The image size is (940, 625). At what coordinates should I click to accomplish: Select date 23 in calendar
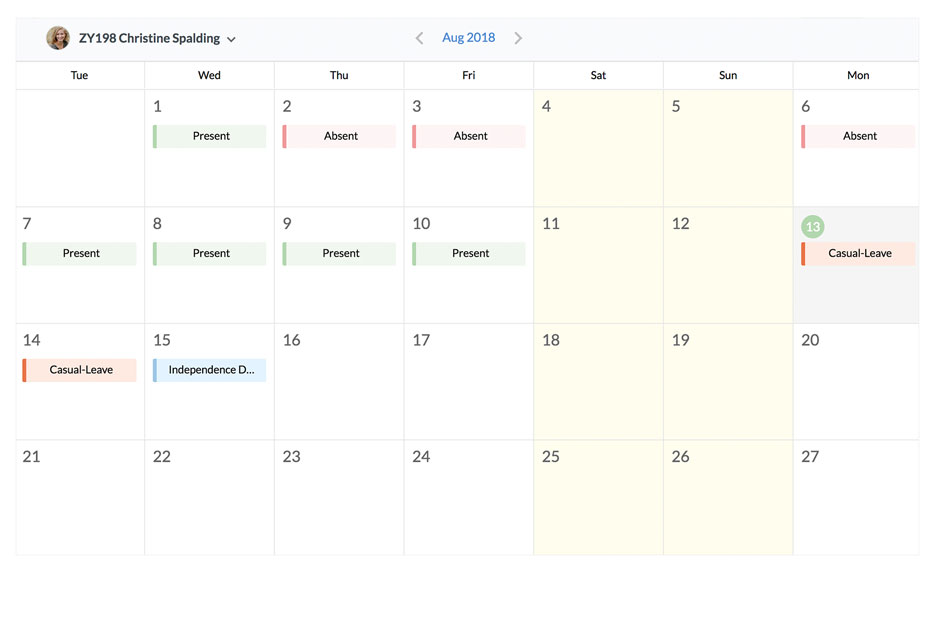(x=339, y=498)
